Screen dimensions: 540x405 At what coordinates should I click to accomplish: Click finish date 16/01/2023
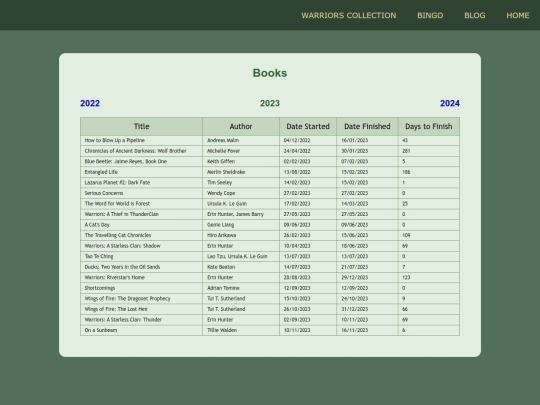coord(354,141)
